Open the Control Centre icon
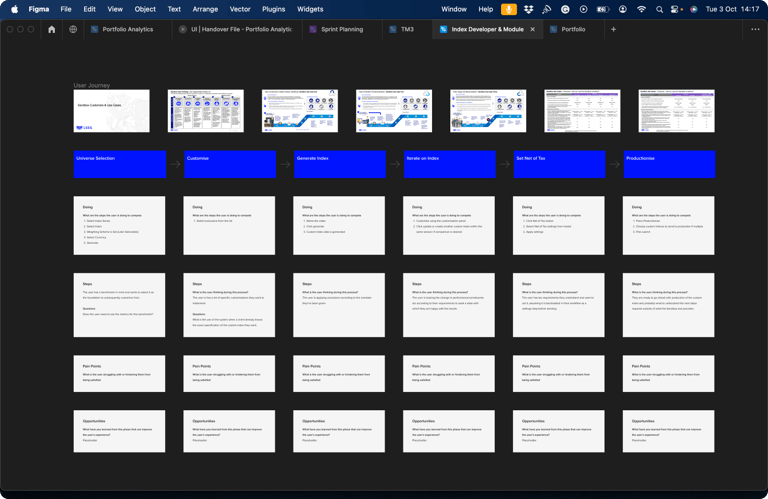The image size is (768, 499). (676, 9)
